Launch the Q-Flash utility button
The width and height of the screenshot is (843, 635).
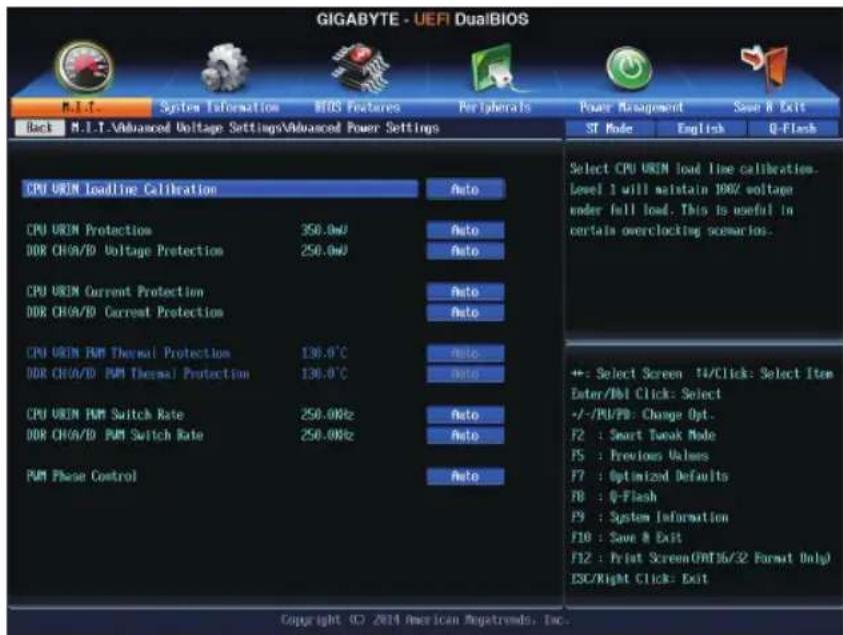tap(792, 129)
